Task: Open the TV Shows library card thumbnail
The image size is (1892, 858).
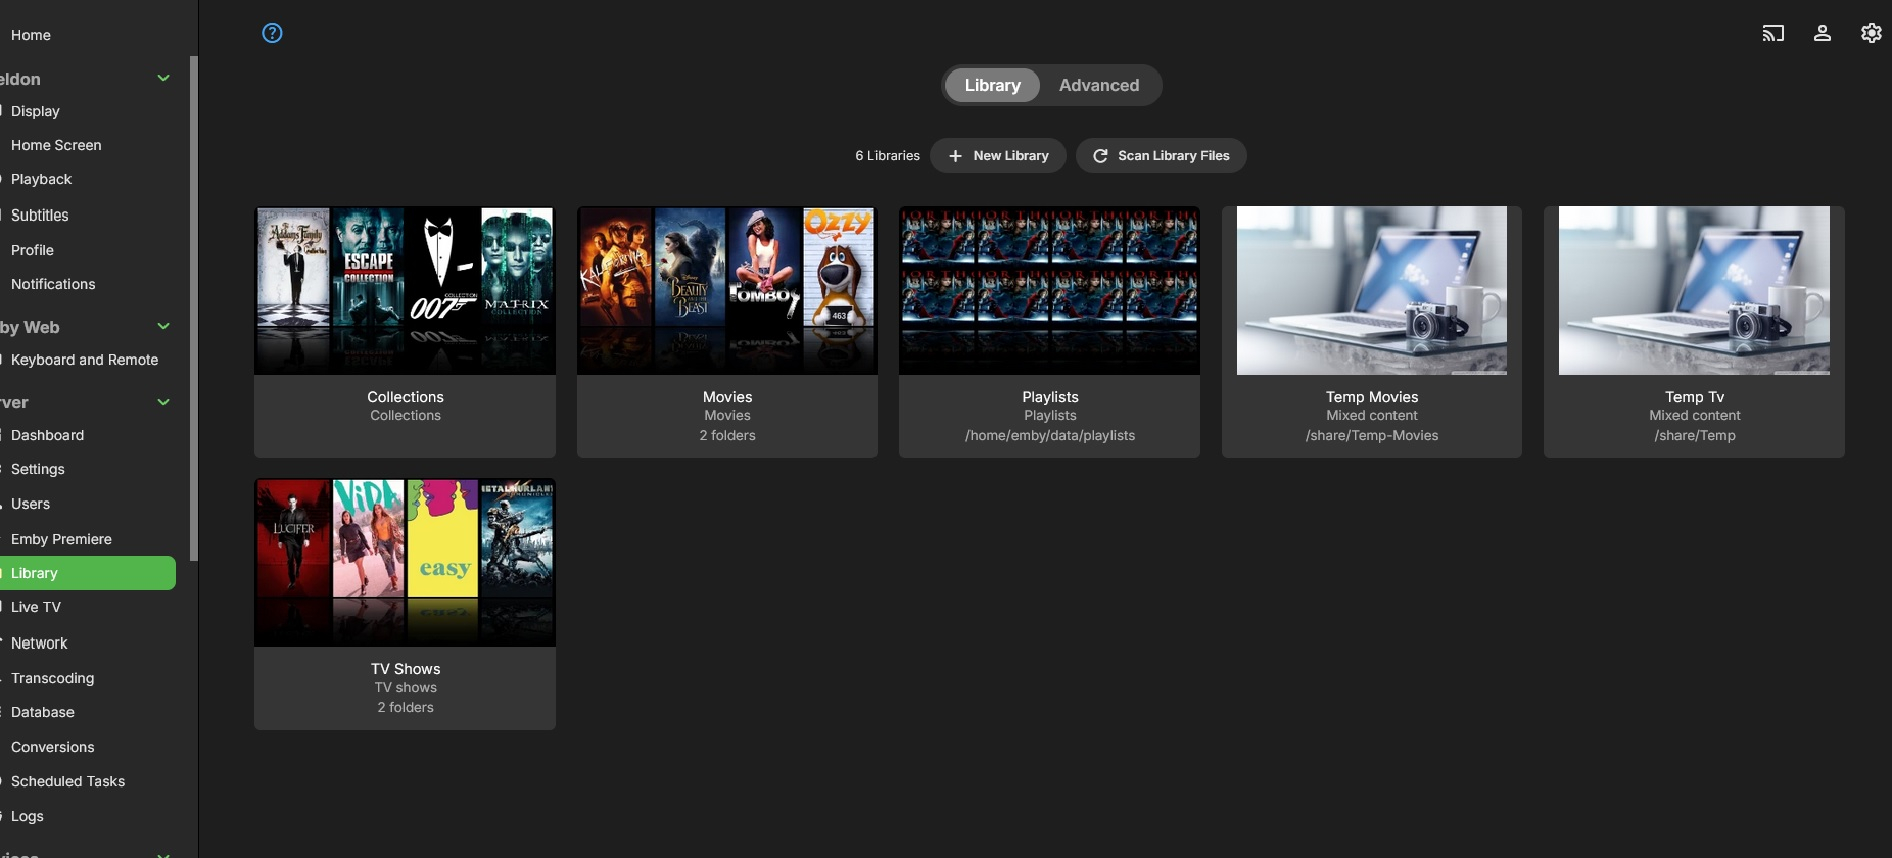Action: pos(405,562)
